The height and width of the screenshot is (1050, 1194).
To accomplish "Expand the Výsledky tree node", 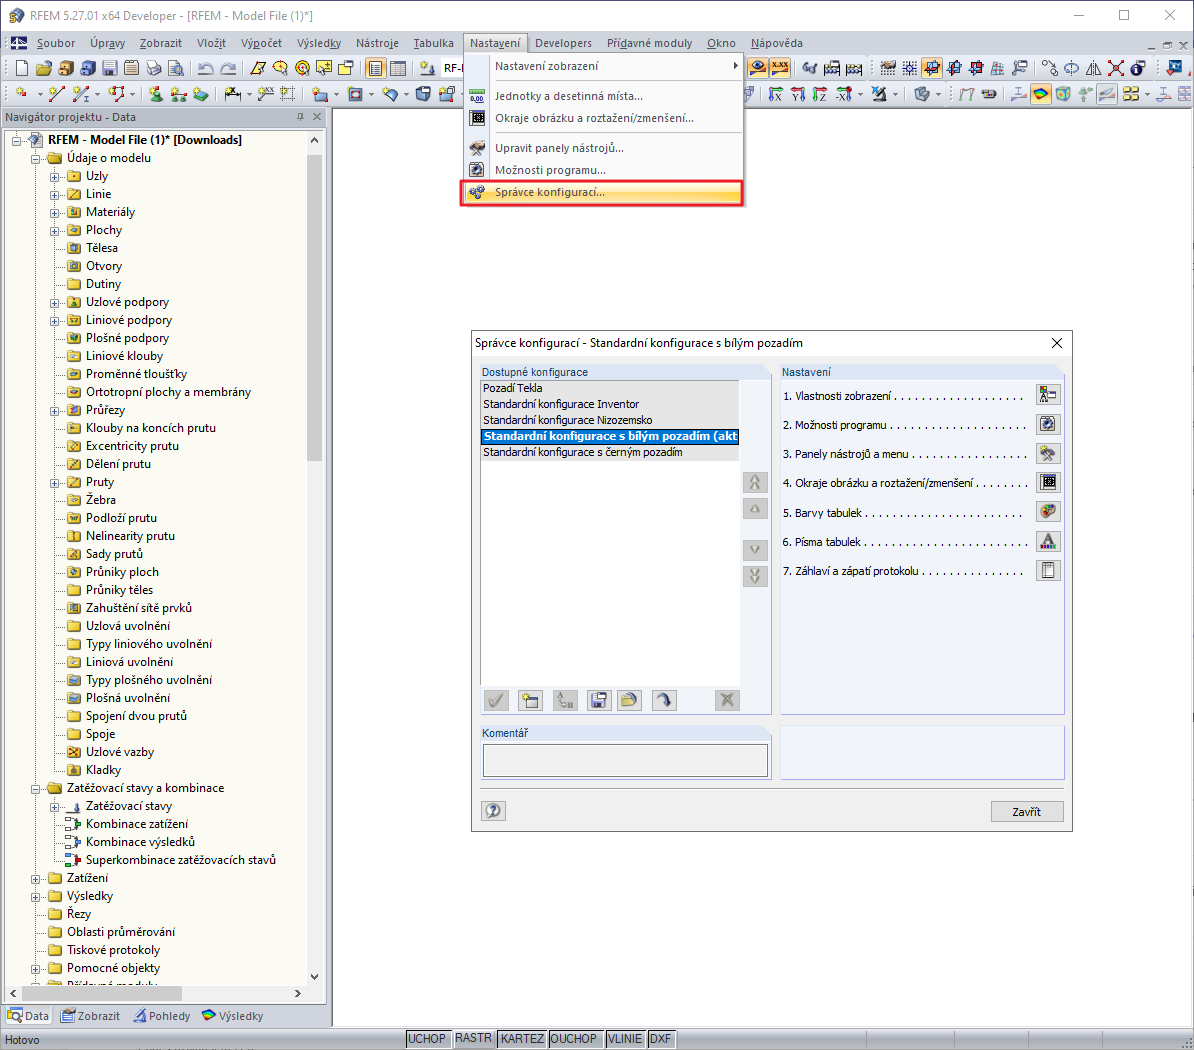I will pos(35,897).
